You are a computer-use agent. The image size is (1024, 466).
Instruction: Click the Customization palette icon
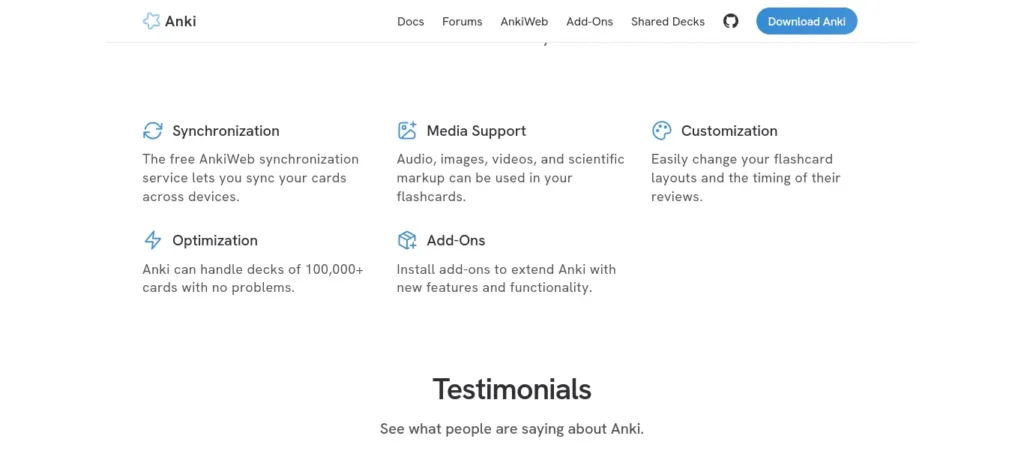click(x=662, y=131)
